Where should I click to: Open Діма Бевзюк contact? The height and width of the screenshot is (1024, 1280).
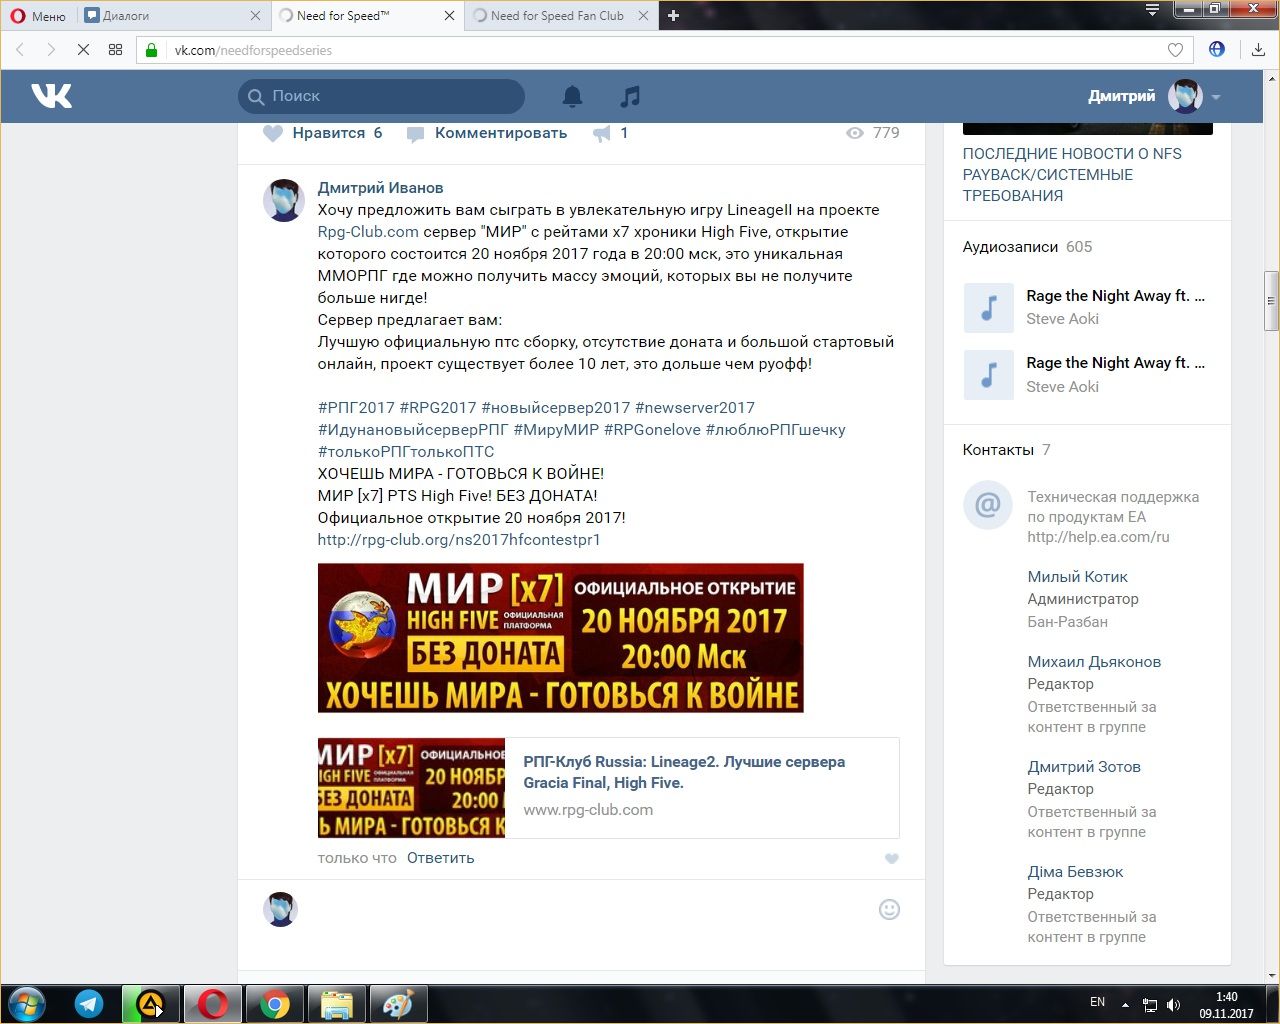click(x=1075, y=872)
